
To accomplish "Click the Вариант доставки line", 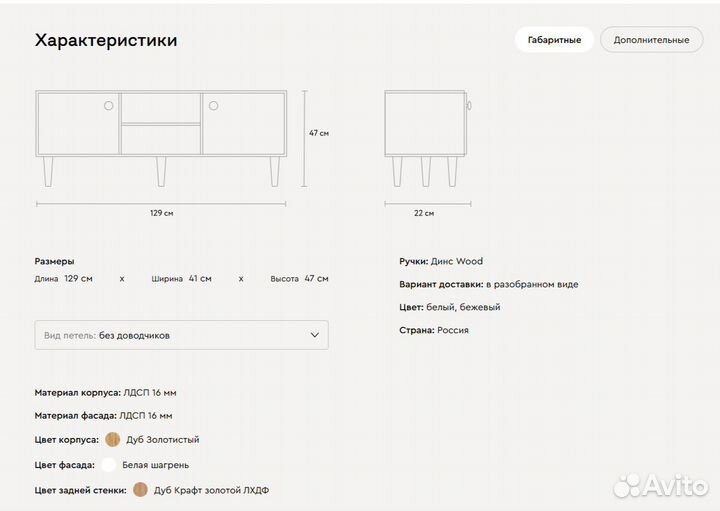I will [488, 284].
